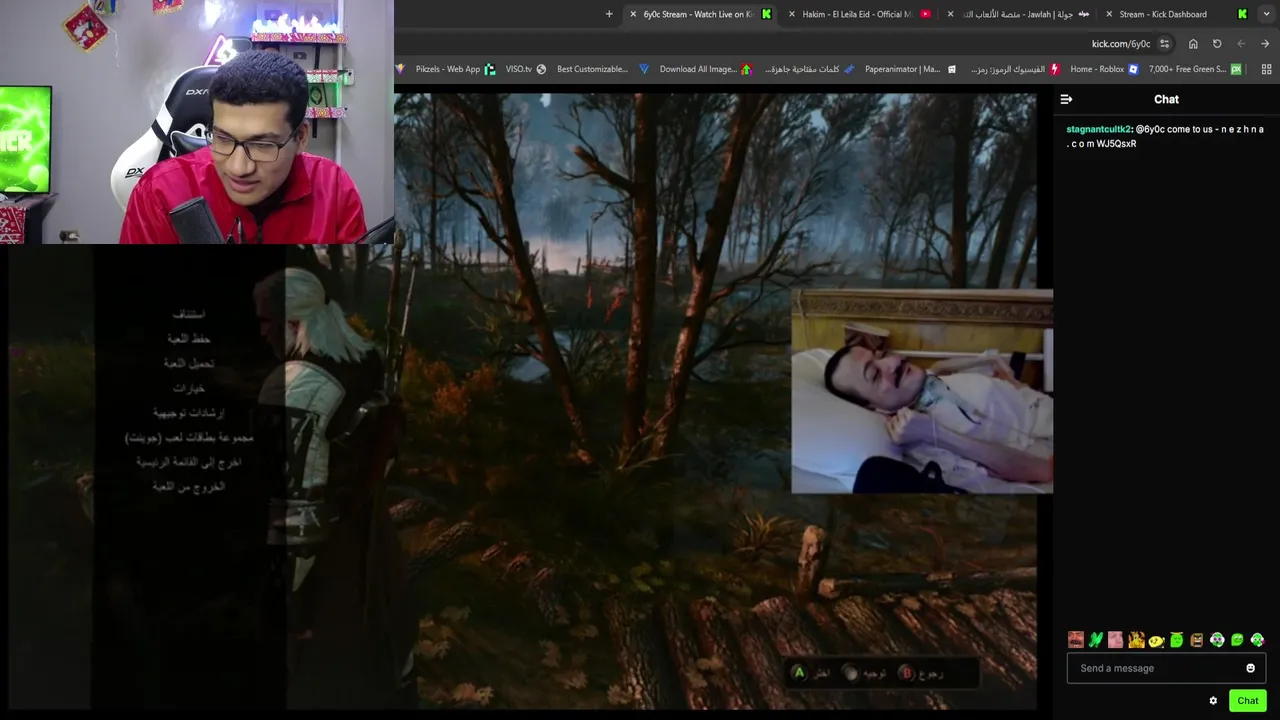
Task: Open the bookmarks apps grid icon
Action: pyautogui.click(x=1267, y=69)
